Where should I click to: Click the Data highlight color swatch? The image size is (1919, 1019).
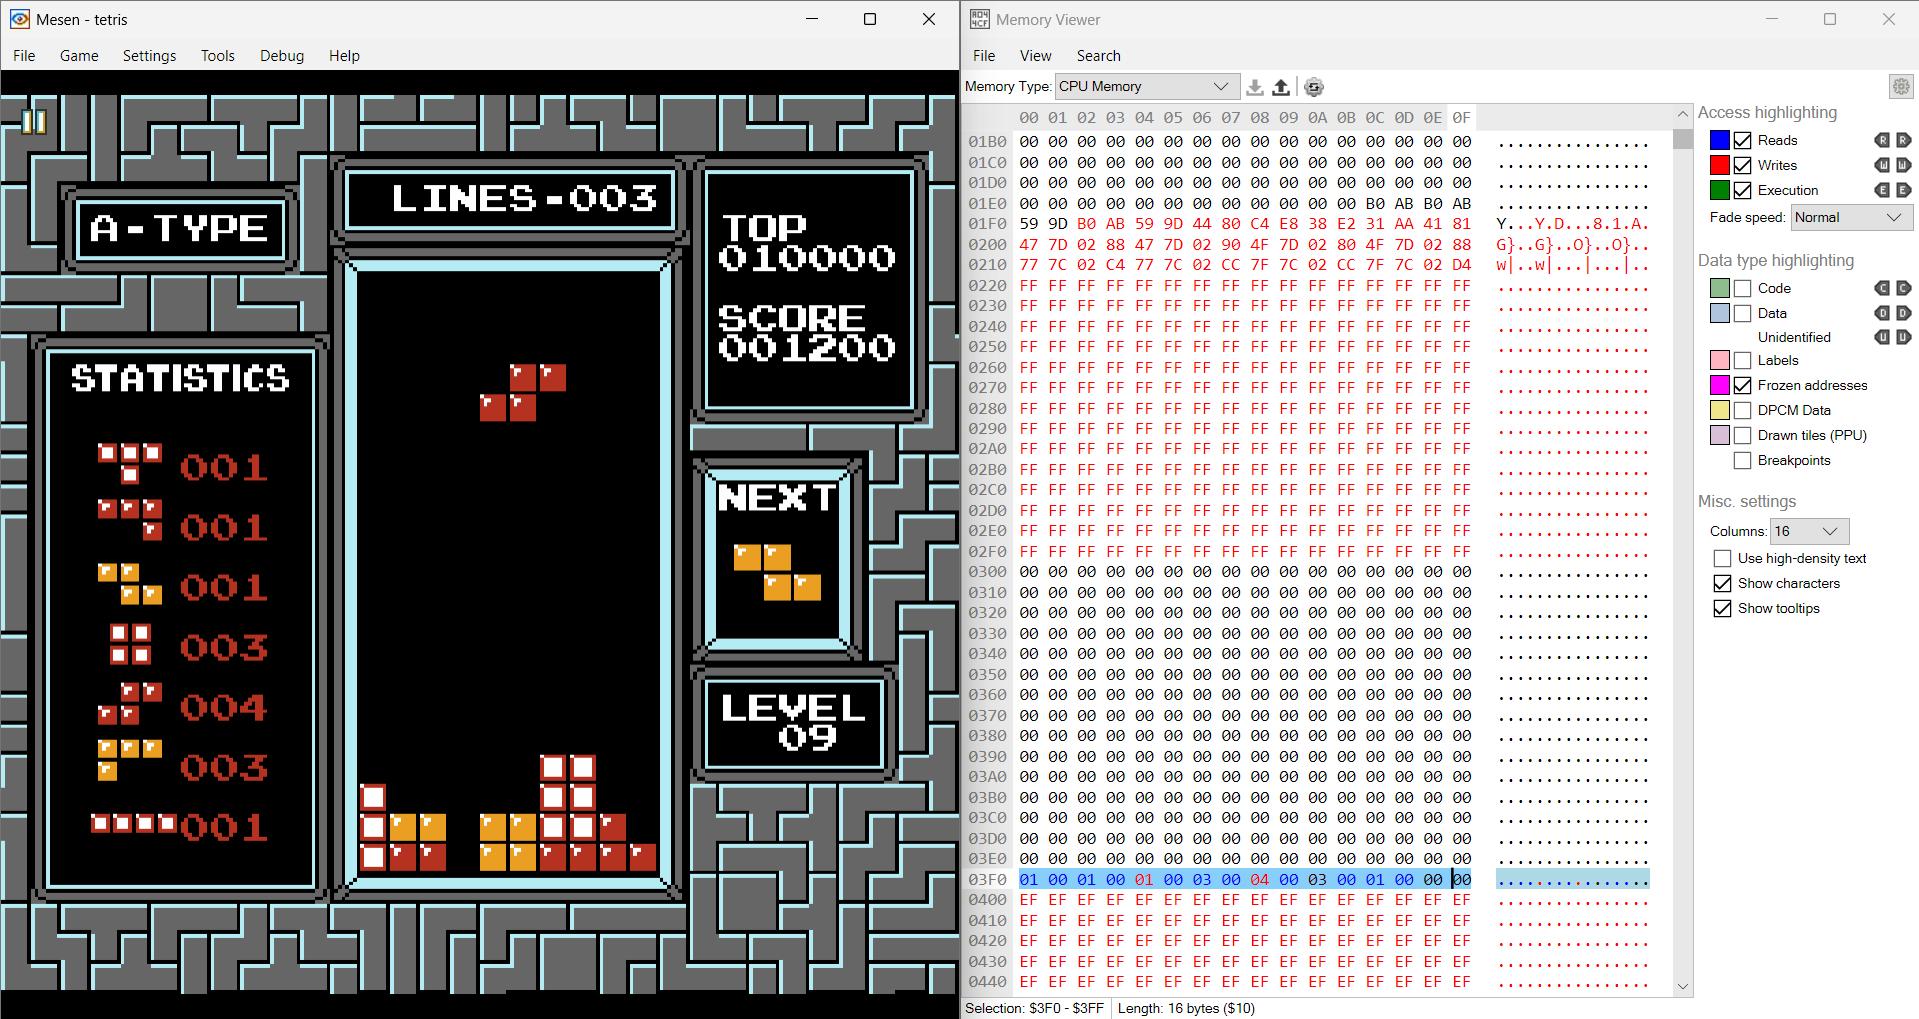click(x=1720, y=313)
